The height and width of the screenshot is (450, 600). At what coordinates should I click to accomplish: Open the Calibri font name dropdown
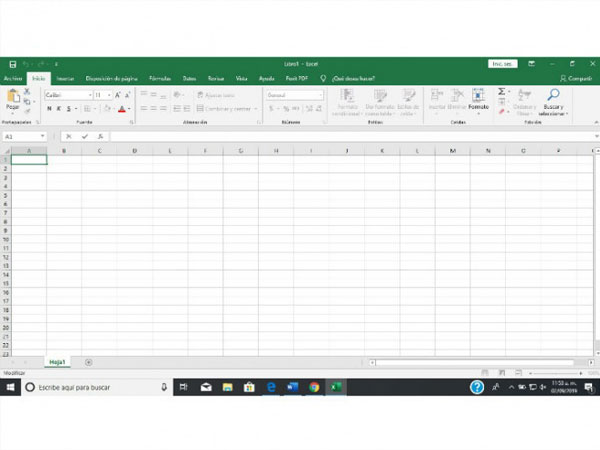[66, 95]
